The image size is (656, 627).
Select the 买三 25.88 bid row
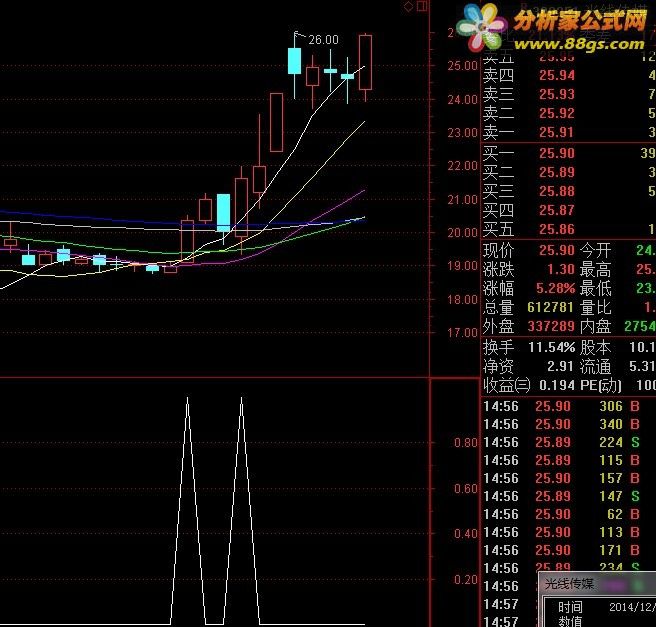(569, 191)
